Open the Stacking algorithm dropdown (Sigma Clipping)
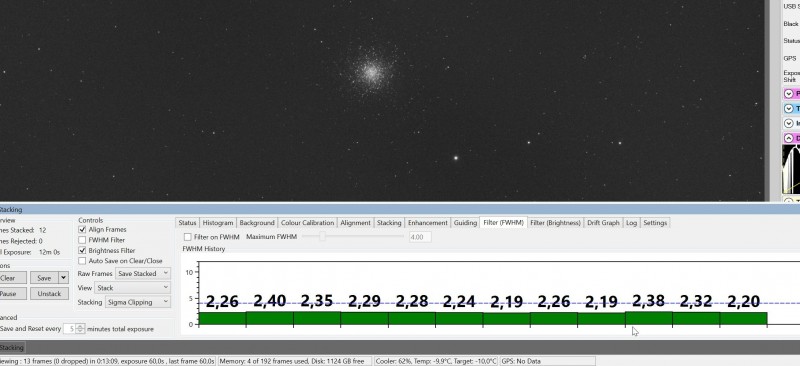 coord(138,302)
